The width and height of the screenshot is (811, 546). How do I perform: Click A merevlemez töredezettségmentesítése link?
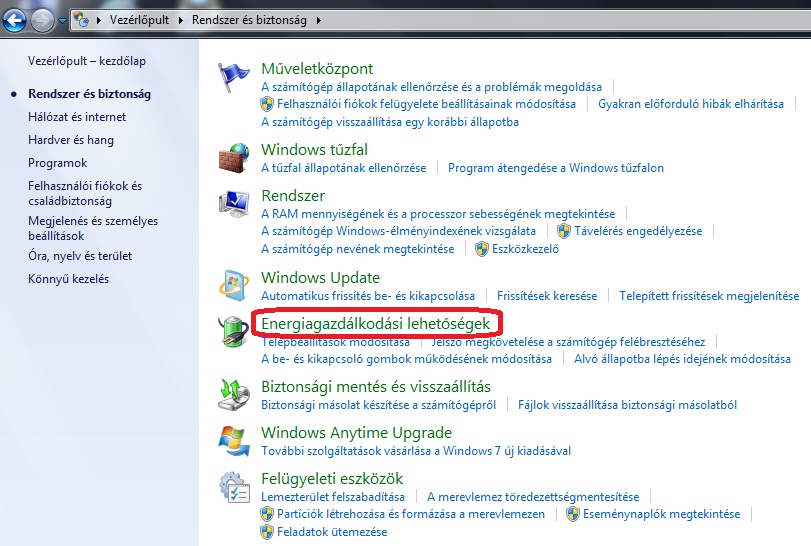click(x=533, y=497)
